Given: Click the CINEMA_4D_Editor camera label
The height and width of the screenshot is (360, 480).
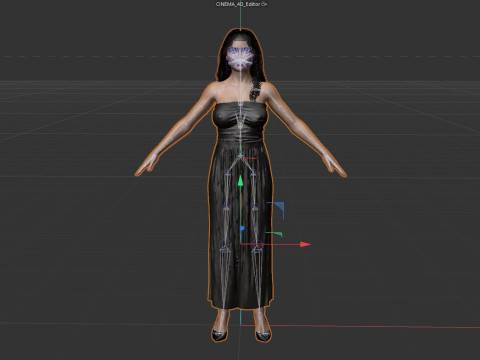Looking at the screenshot, I should click(x=238, y=4).
